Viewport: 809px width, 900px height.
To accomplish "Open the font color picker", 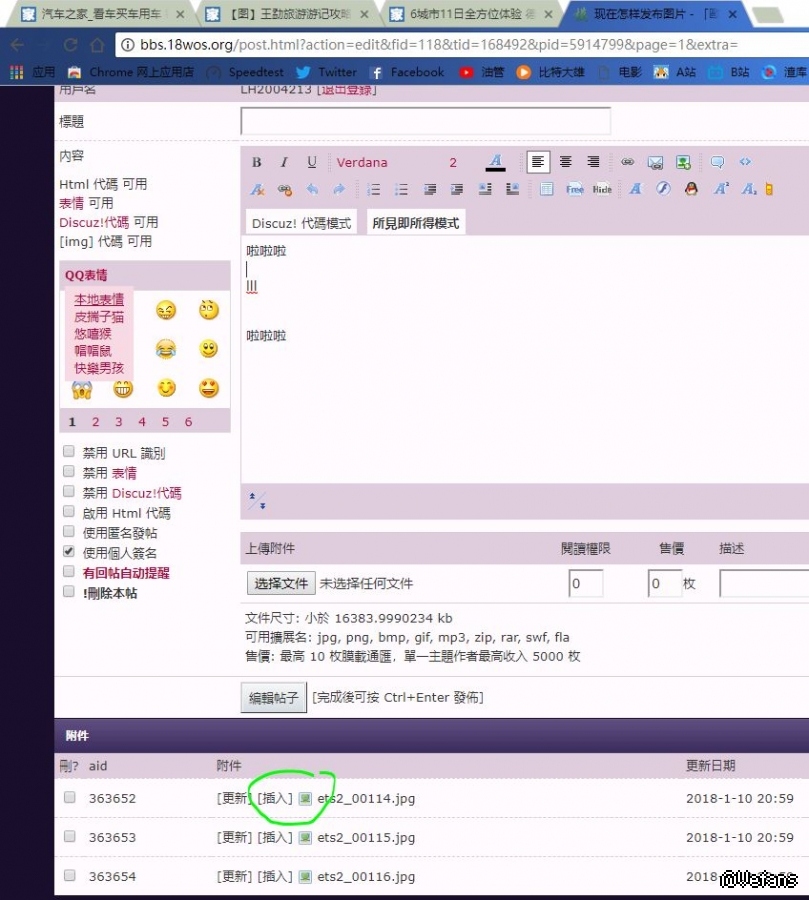I will (495, 163).
